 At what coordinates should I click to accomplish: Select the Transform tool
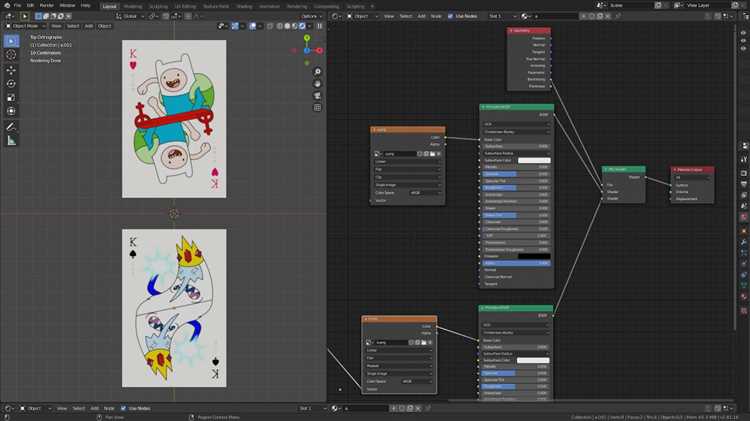[11, 111]
